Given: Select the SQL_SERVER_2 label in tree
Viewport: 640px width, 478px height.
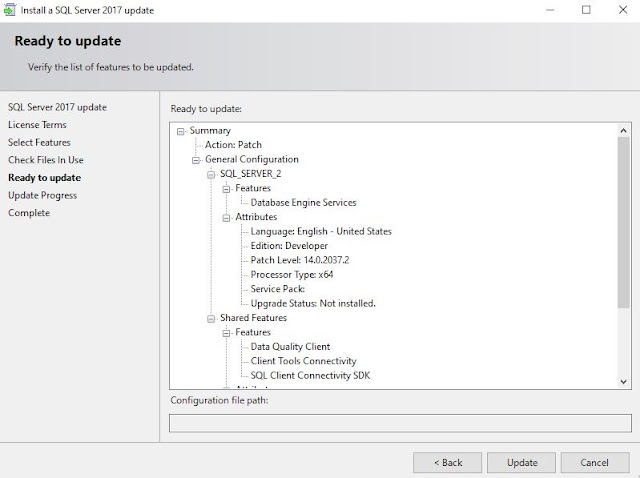Looking at the screenshot, I should coord(251,174).
